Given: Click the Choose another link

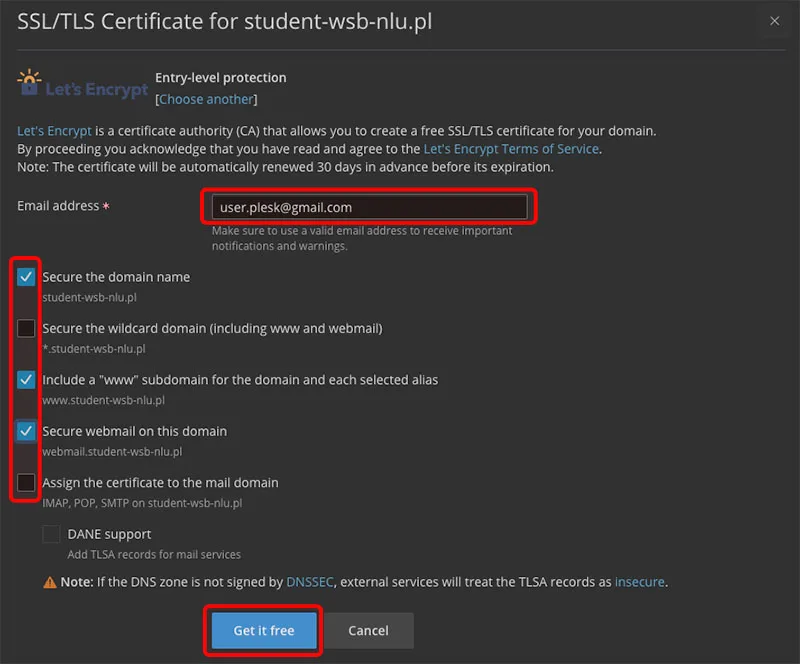Looking at the screenshot, I should (x=206, y=99).
